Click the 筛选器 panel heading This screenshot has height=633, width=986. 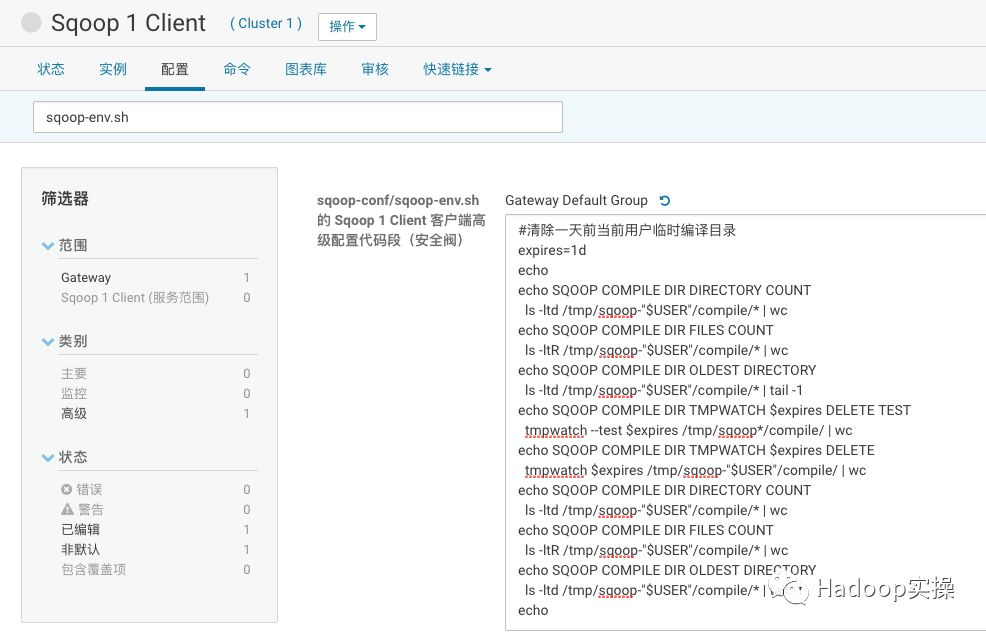[x=65, y=199]
